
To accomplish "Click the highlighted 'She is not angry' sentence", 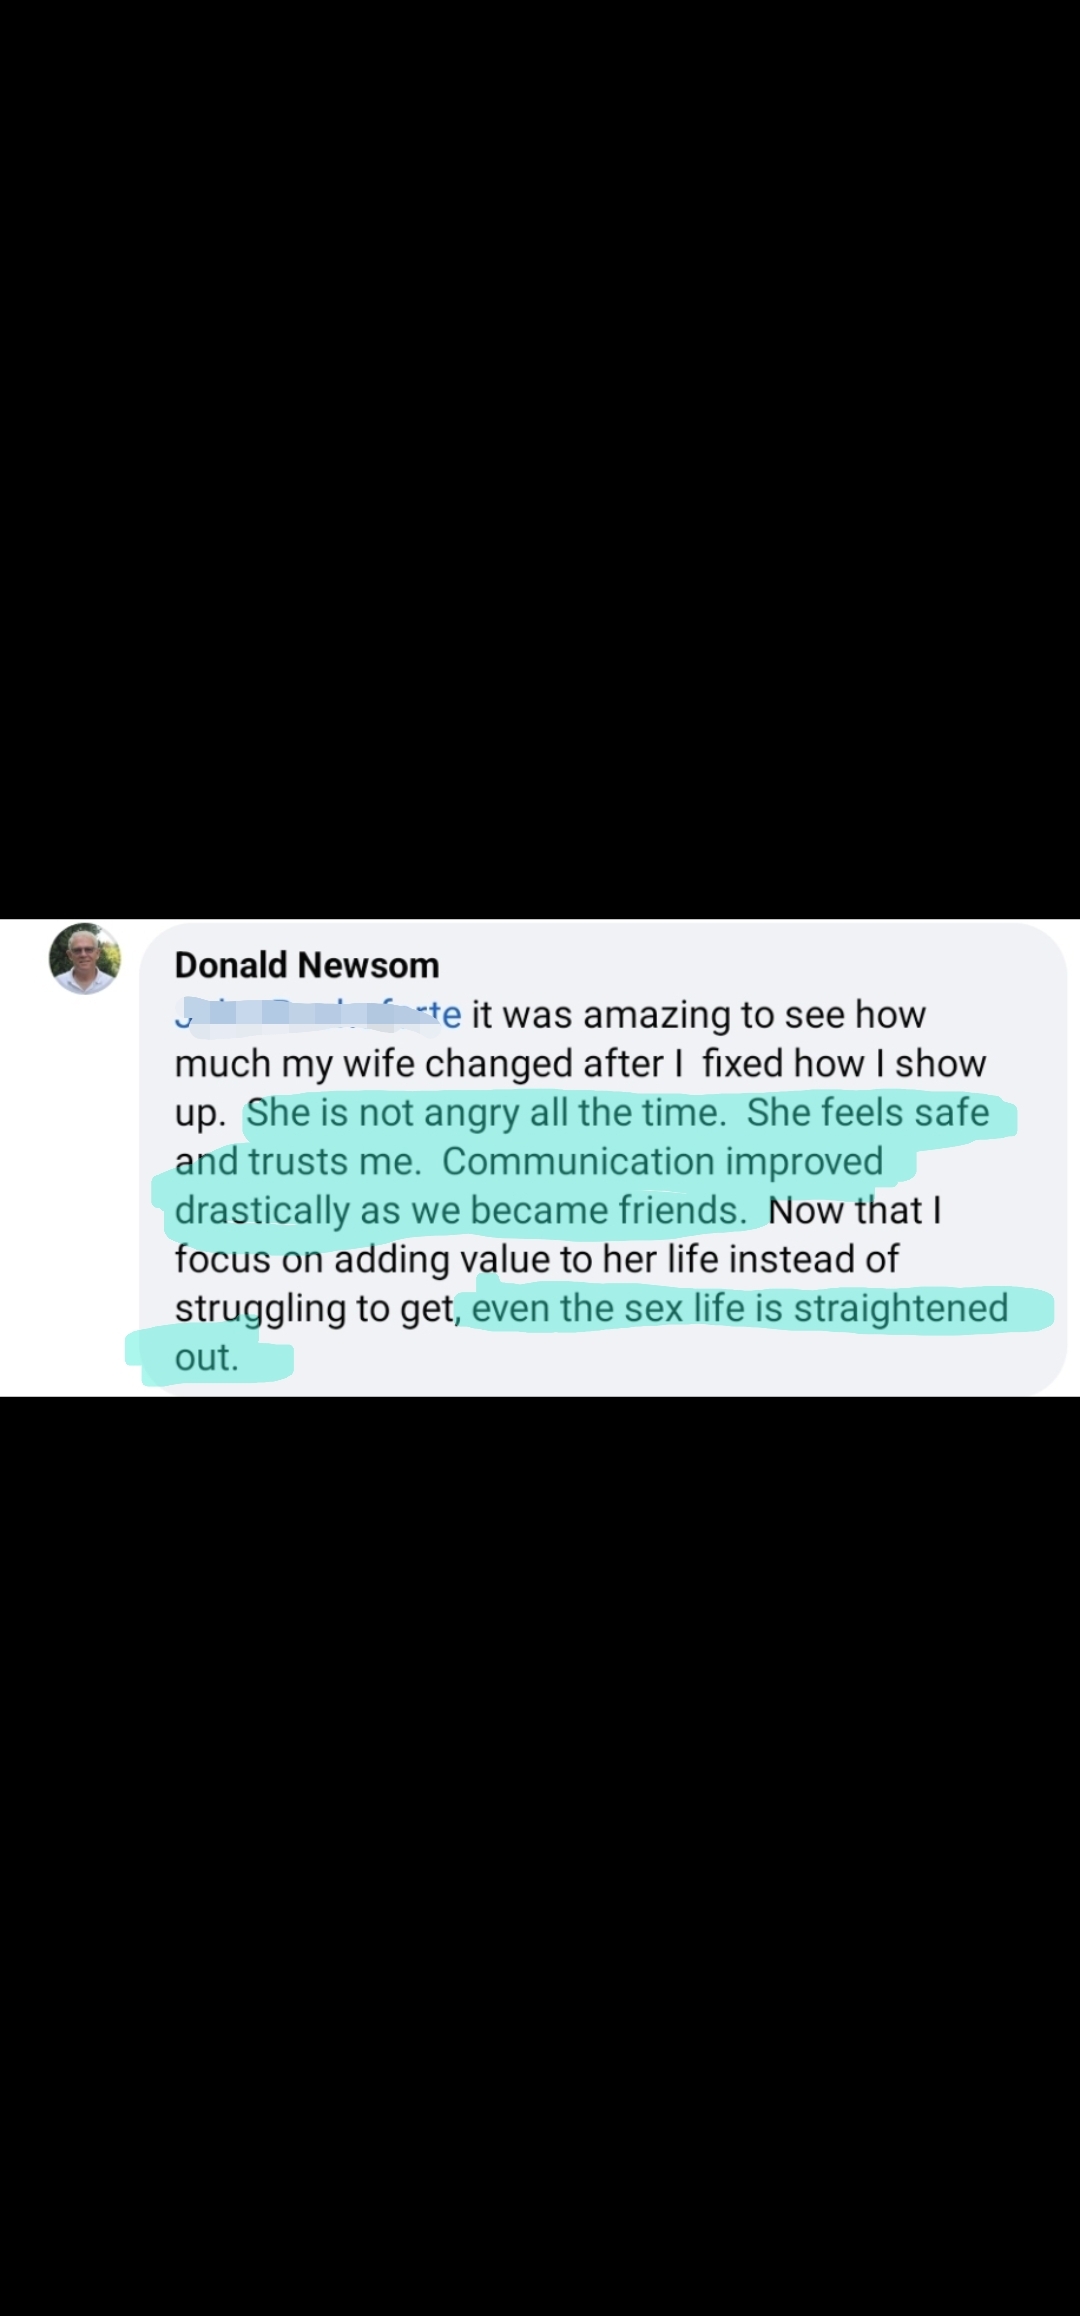I will point(487,1112).
